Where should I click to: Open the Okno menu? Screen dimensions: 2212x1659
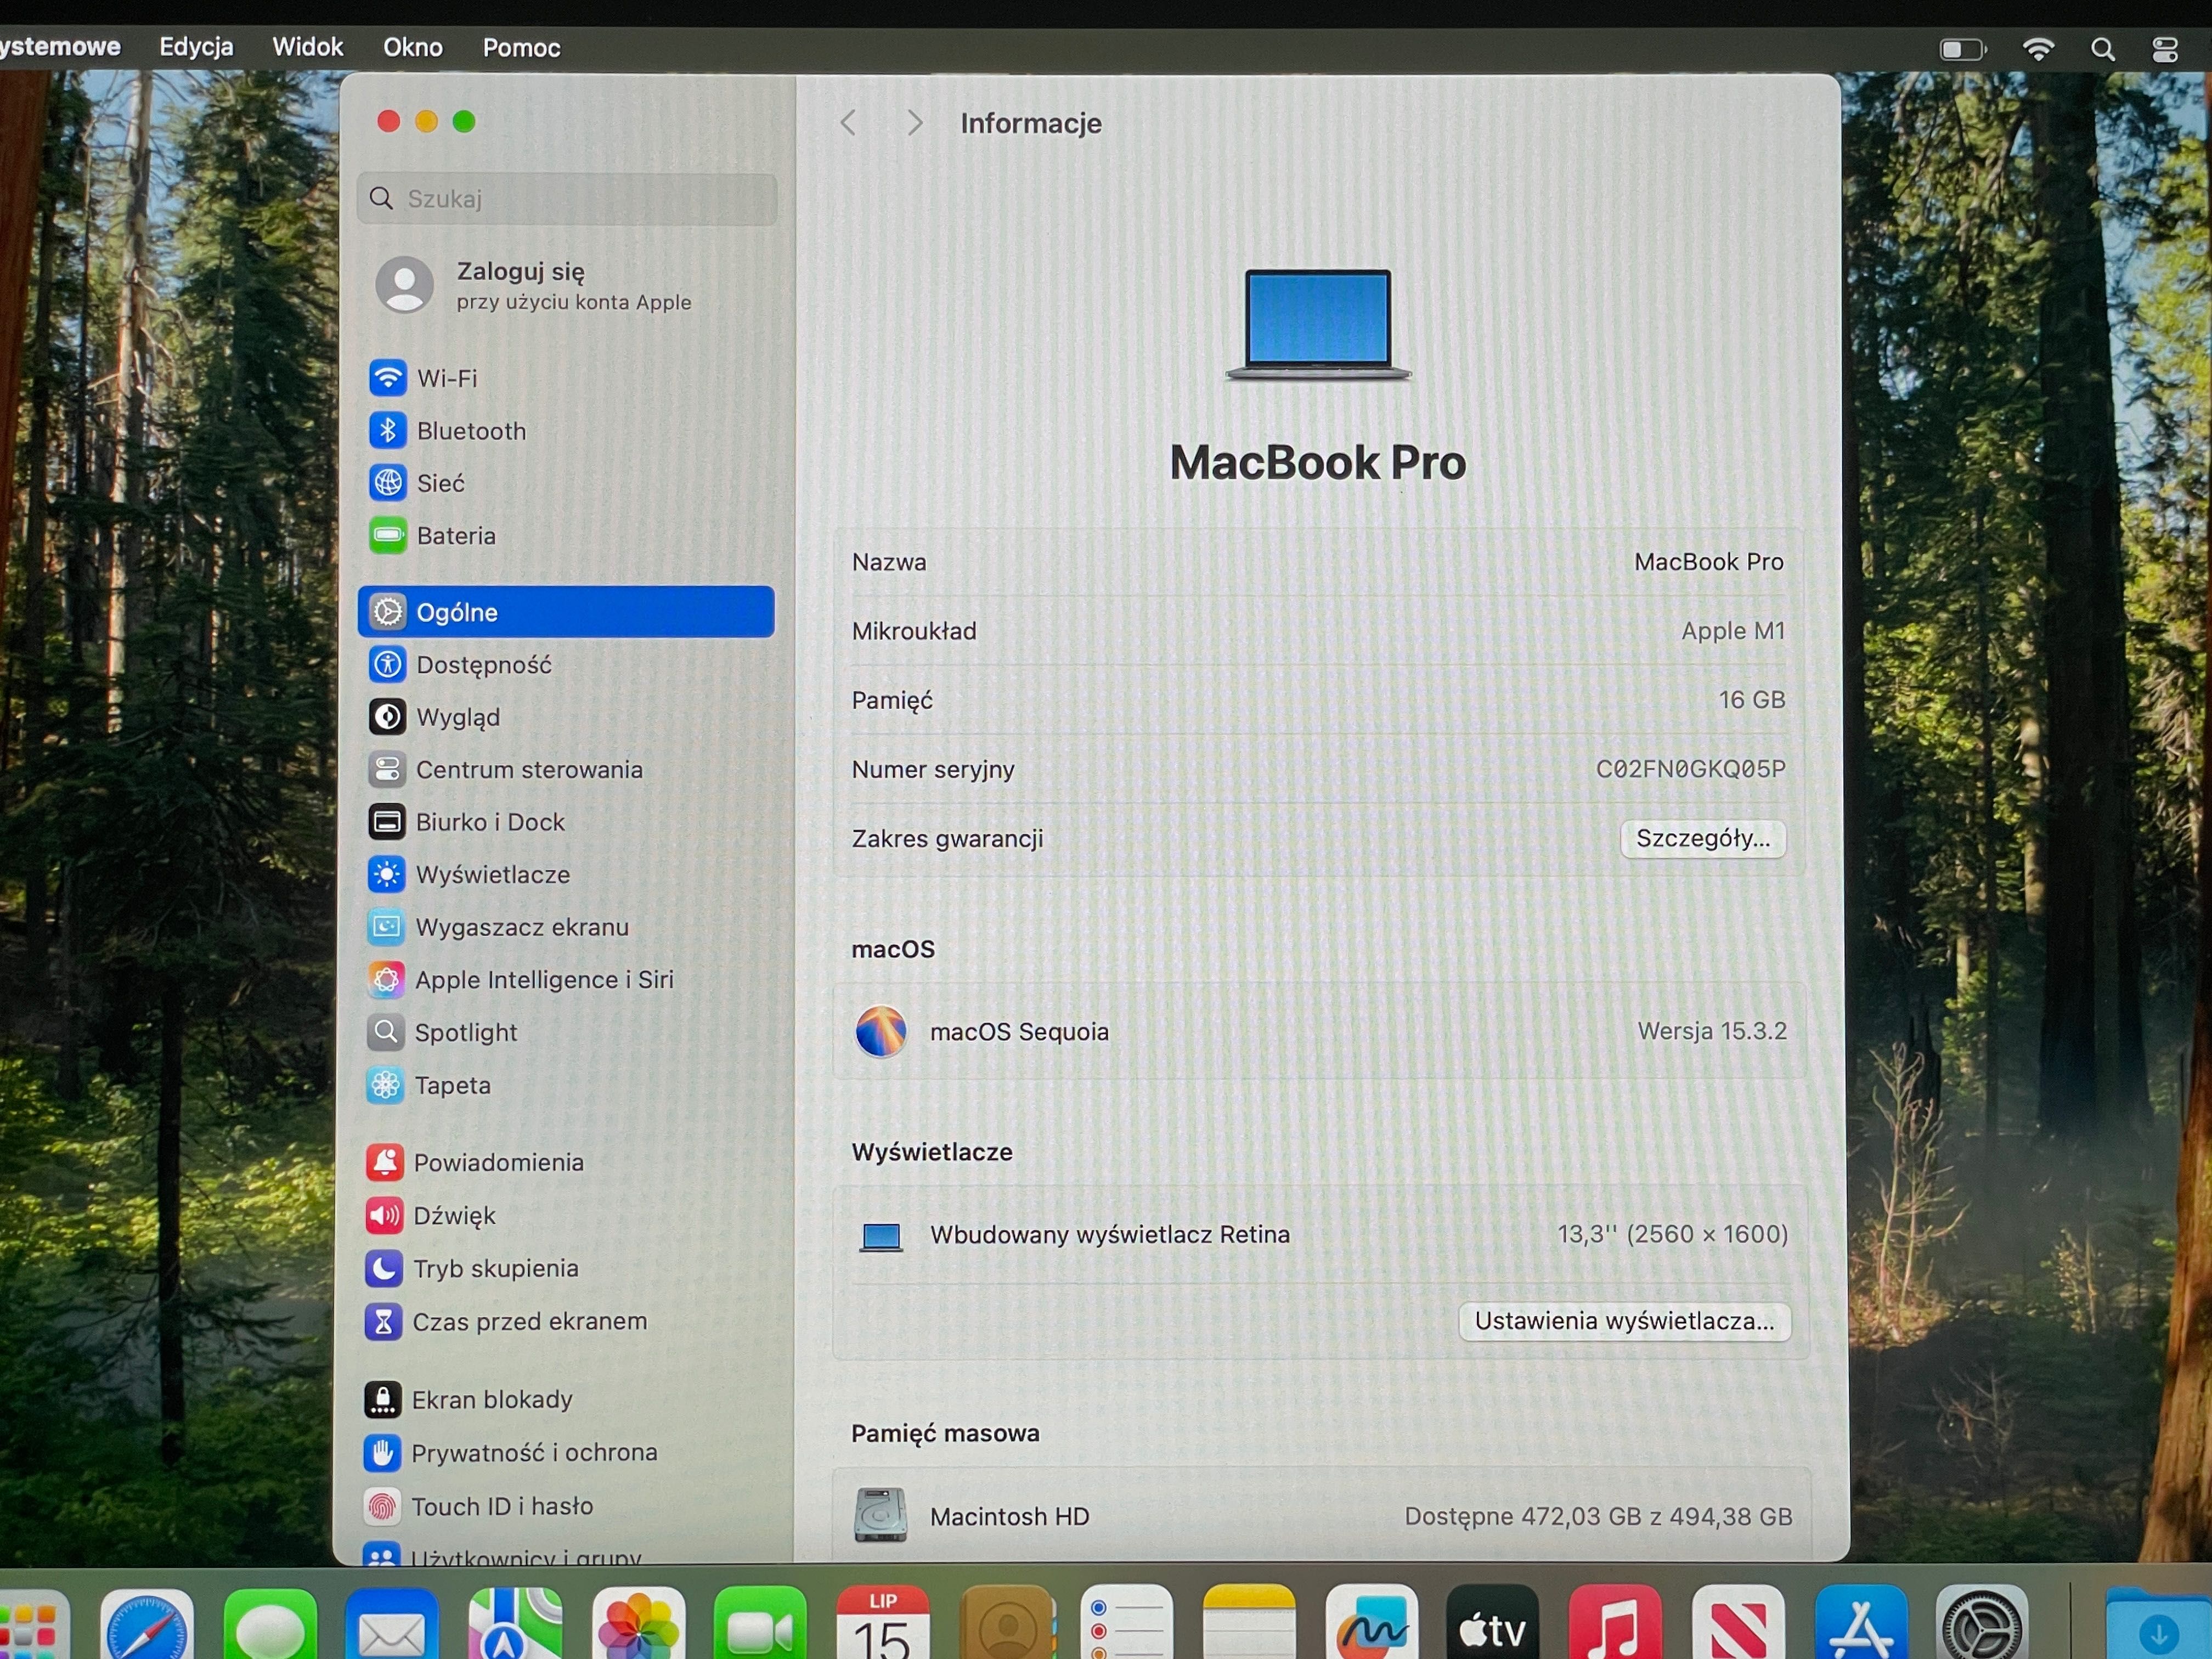click(x=412, y=47)
